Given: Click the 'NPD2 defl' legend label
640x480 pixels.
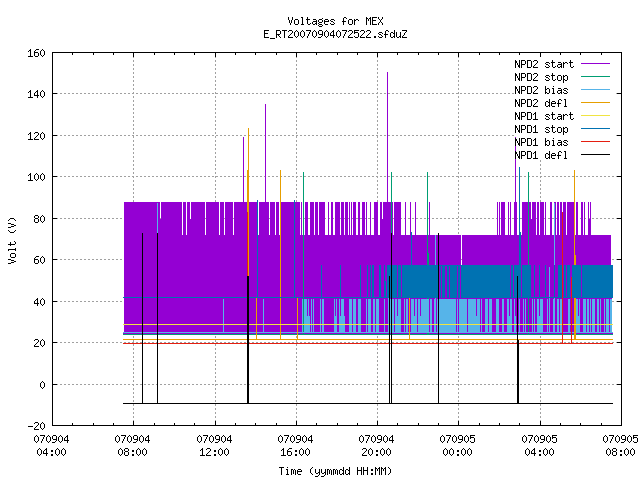Looking at the screenshot, I should (x=541, y=103).
